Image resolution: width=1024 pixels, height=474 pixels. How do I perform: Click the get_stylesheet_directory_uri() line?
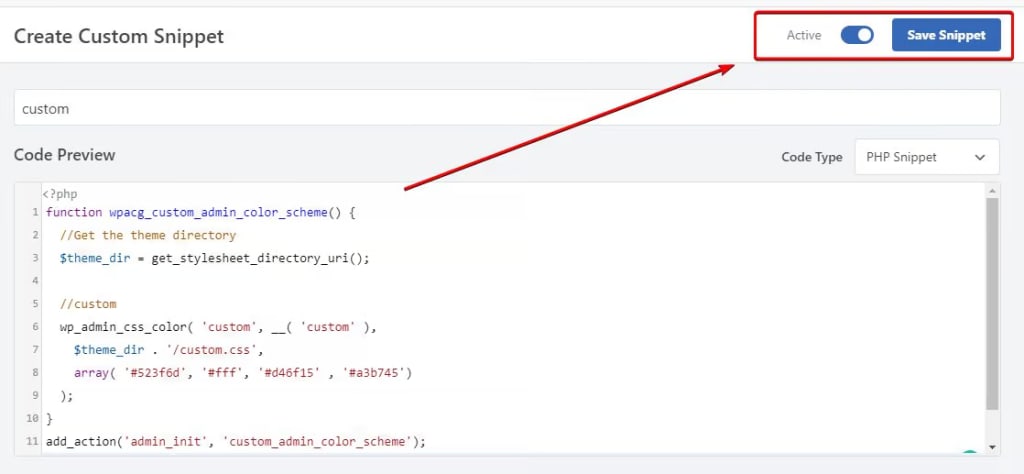[x=215, y=258]
